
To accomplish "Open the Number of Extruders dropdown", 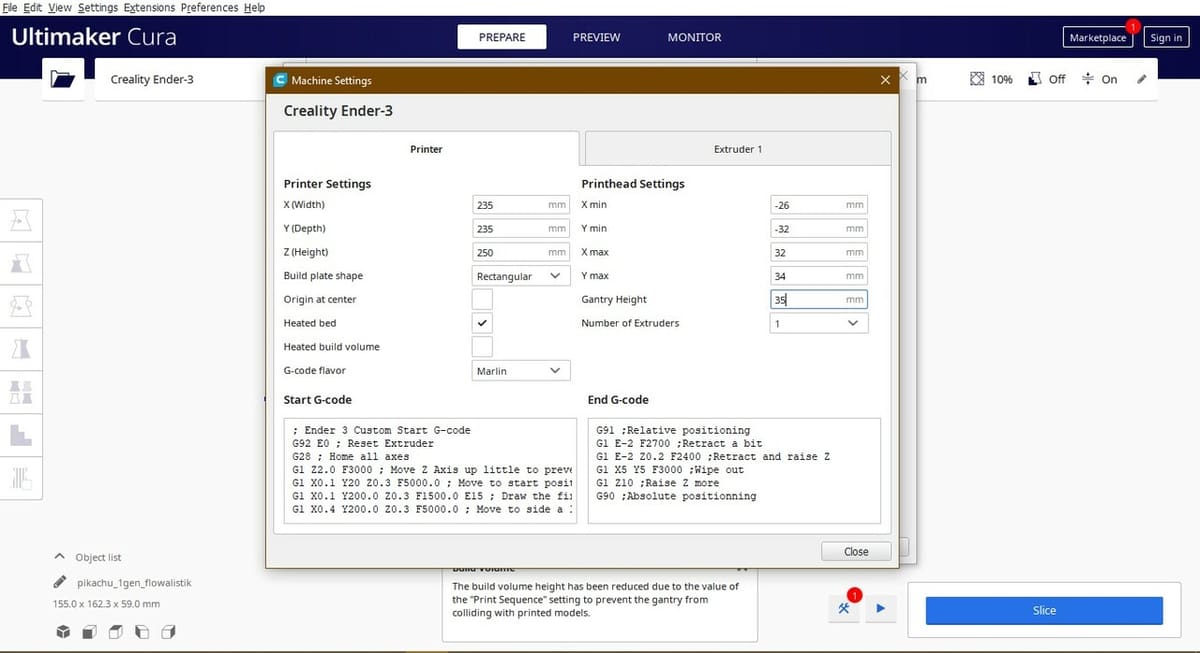I will coord(818,324).
